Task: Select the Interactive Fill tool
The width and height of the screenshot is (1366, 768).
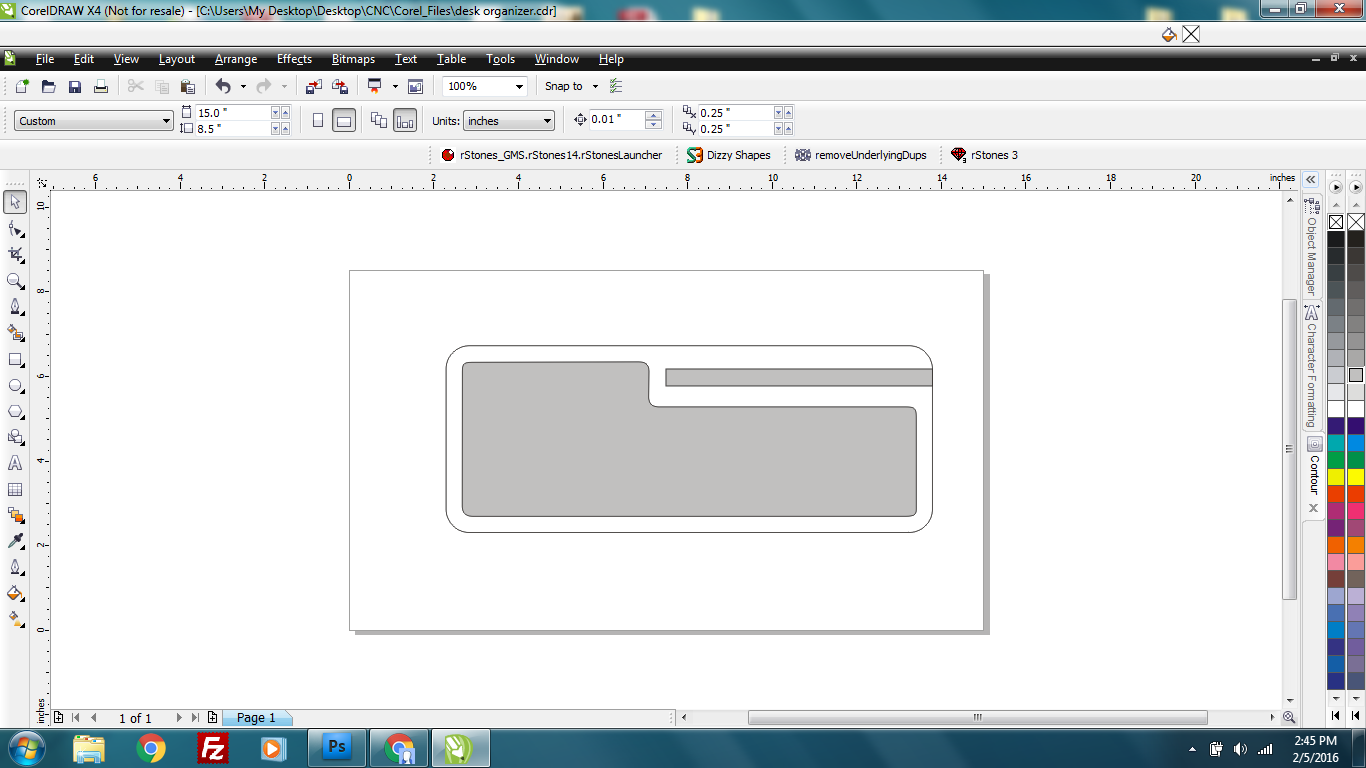Action: (15, 619)
